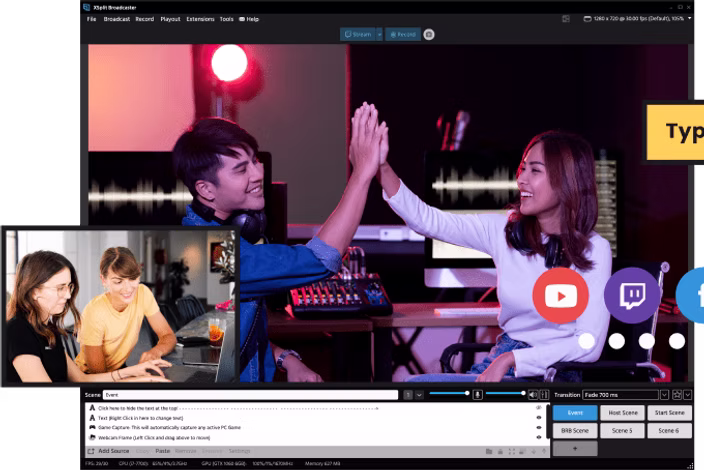The image size is (704, 470).
Task: Open the Extensions menu
Action: click(x=200, y=19)
